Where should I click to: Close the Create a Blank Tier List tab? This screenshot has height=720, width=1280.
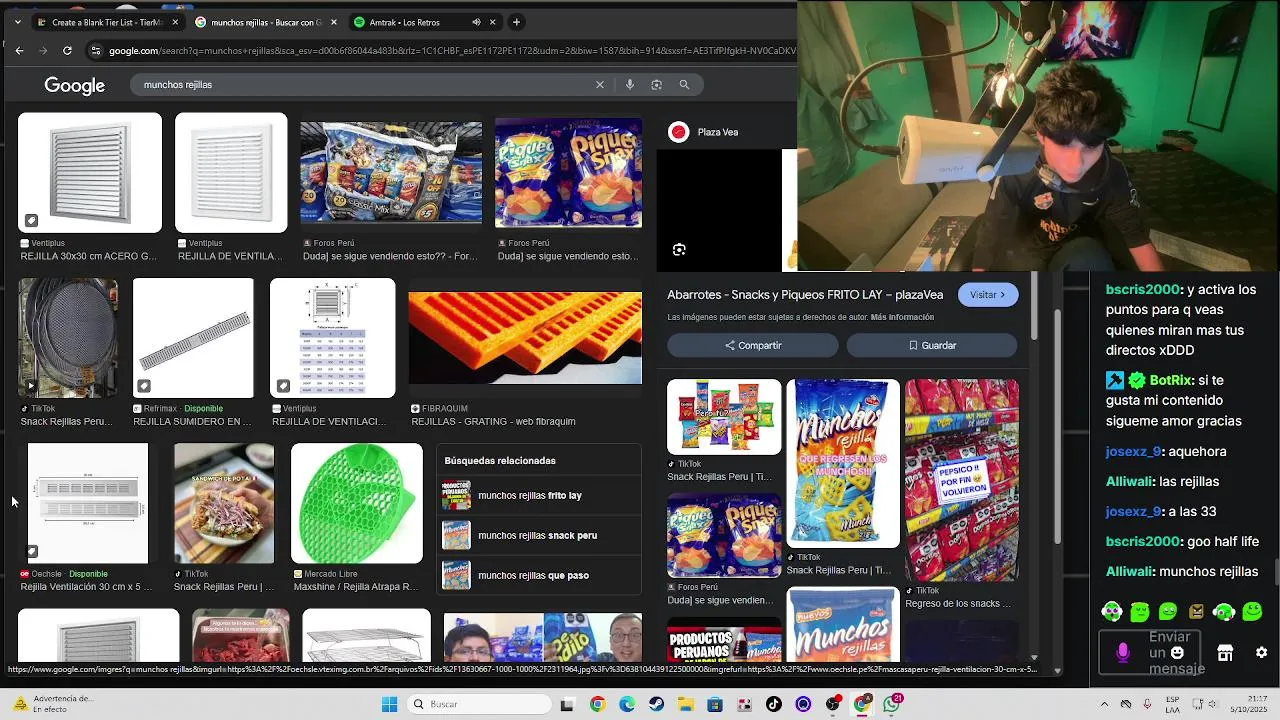coord(175,22)
